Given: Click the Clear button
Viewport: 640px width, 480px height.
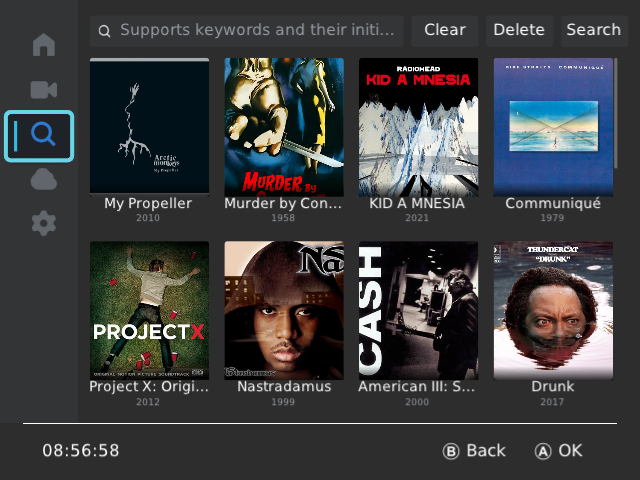Looking at the screenshot, I should [444, 31].
